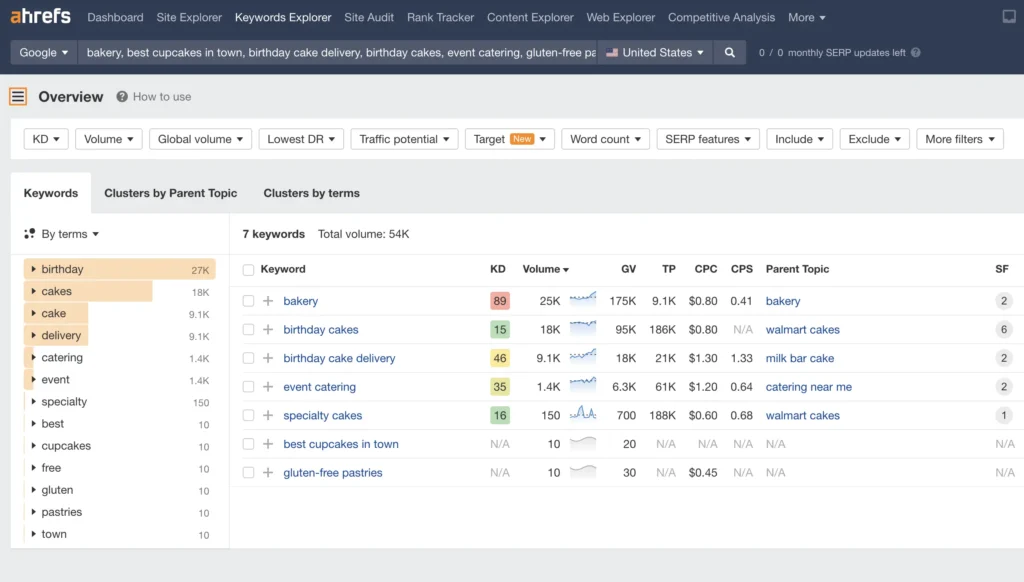Viewport: 1024px width, 582px height.
Task: Open catering near me parent topic link
Action: click(x=808, y=387)
